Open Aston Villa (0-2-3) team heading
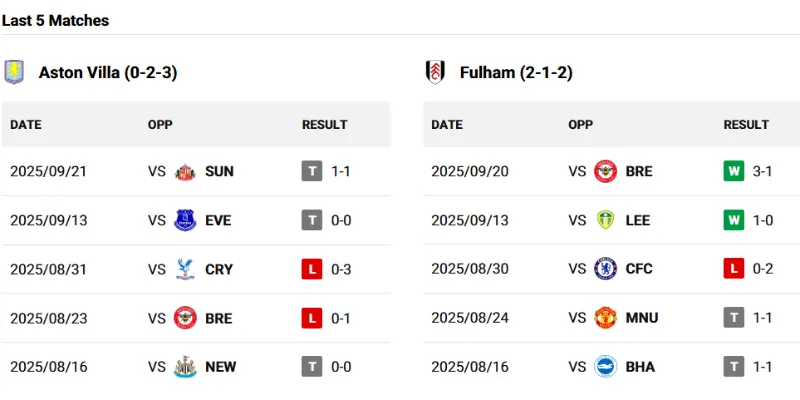The image size is (800, 400). [x=108, y=72]
